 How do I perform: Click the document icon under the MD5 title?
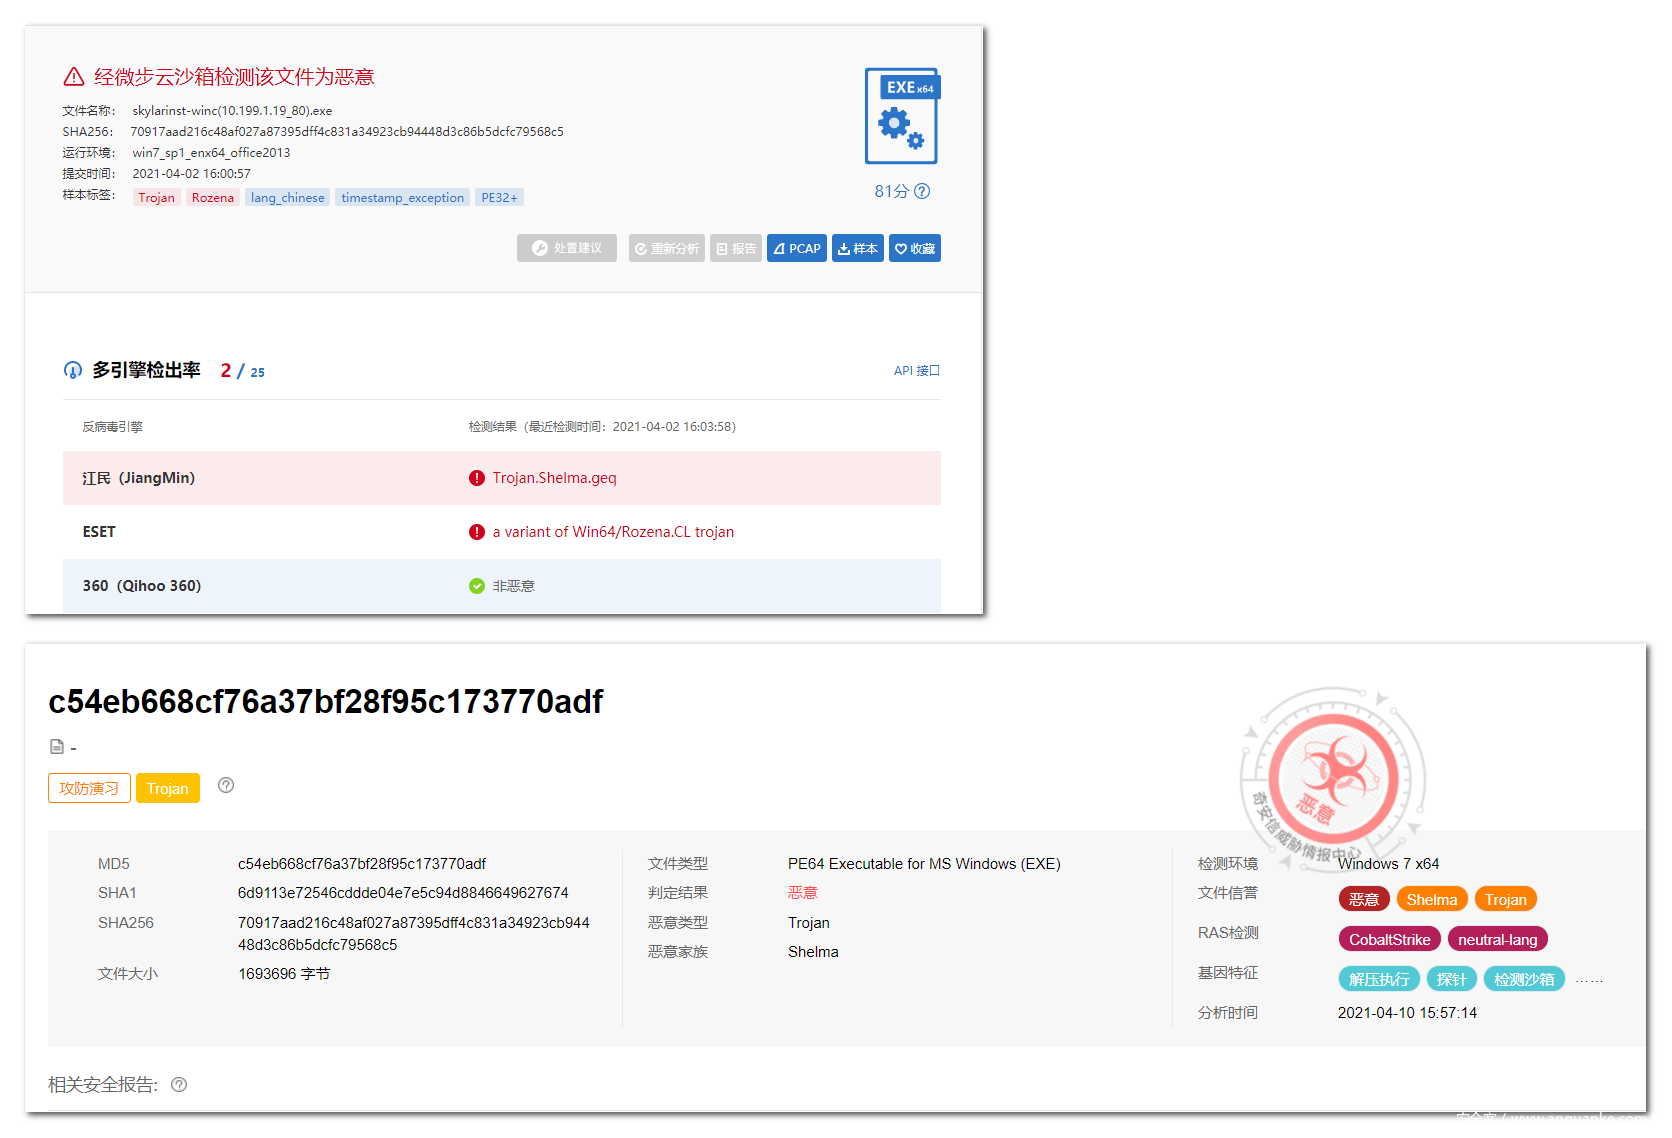point(57,747)
